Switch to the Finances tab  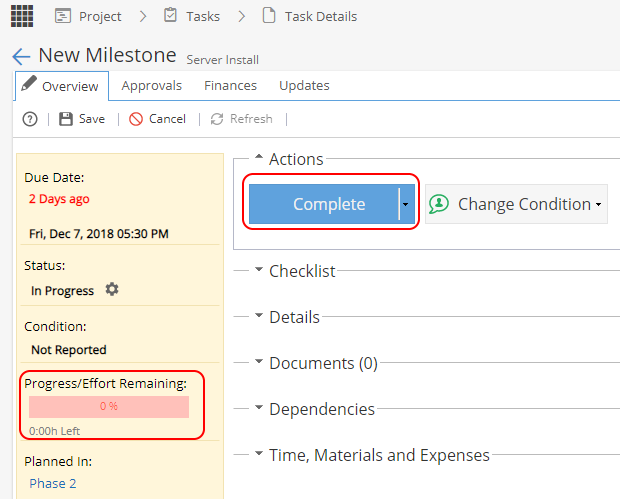click(231, 85)
